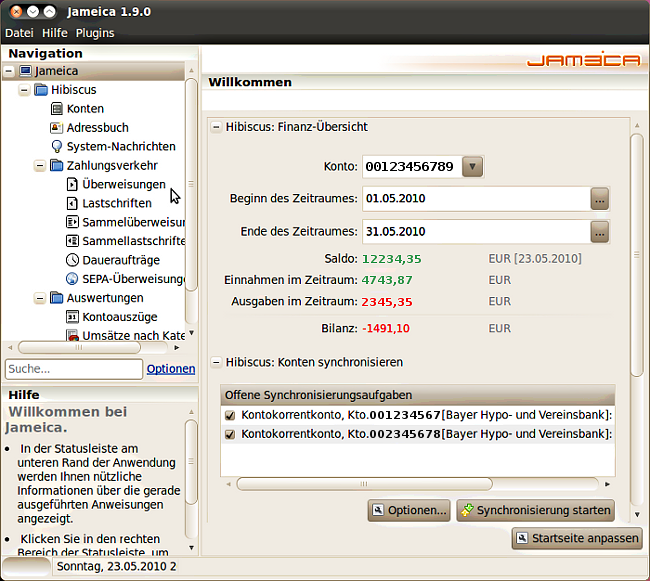Click the Beginn des Zeitraumes date field

pyautogui.click(x=476, y=199)
